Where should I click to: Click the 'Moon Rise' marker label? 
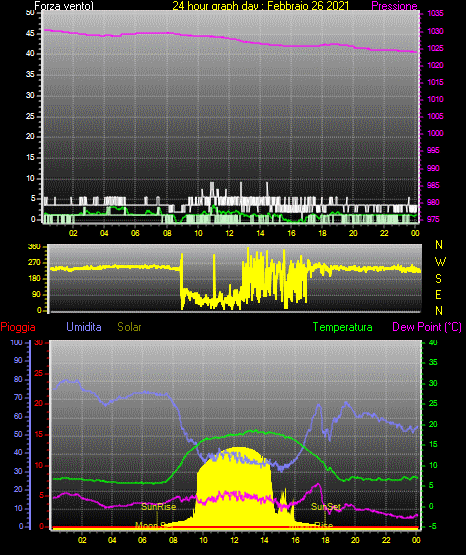[311, 525]
